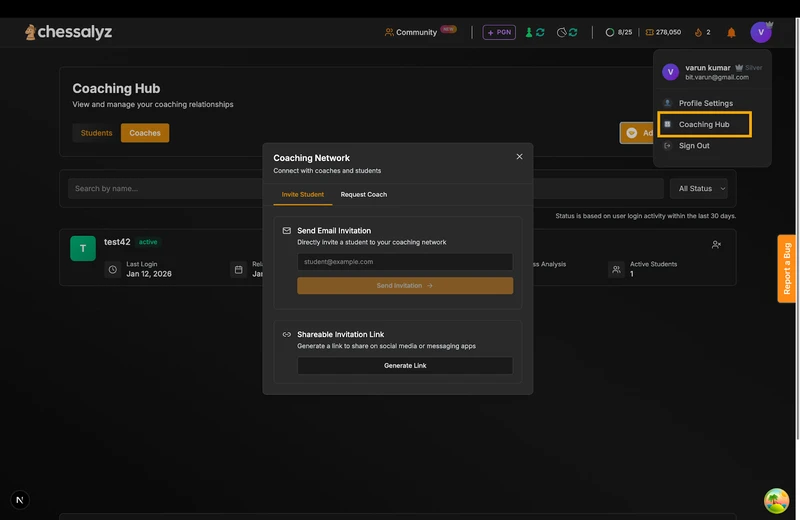The height and width of the screenshot is (520, 800).
Task: Select the Invite Student tab
Action: pyautogui.click(x=303, y=194)
